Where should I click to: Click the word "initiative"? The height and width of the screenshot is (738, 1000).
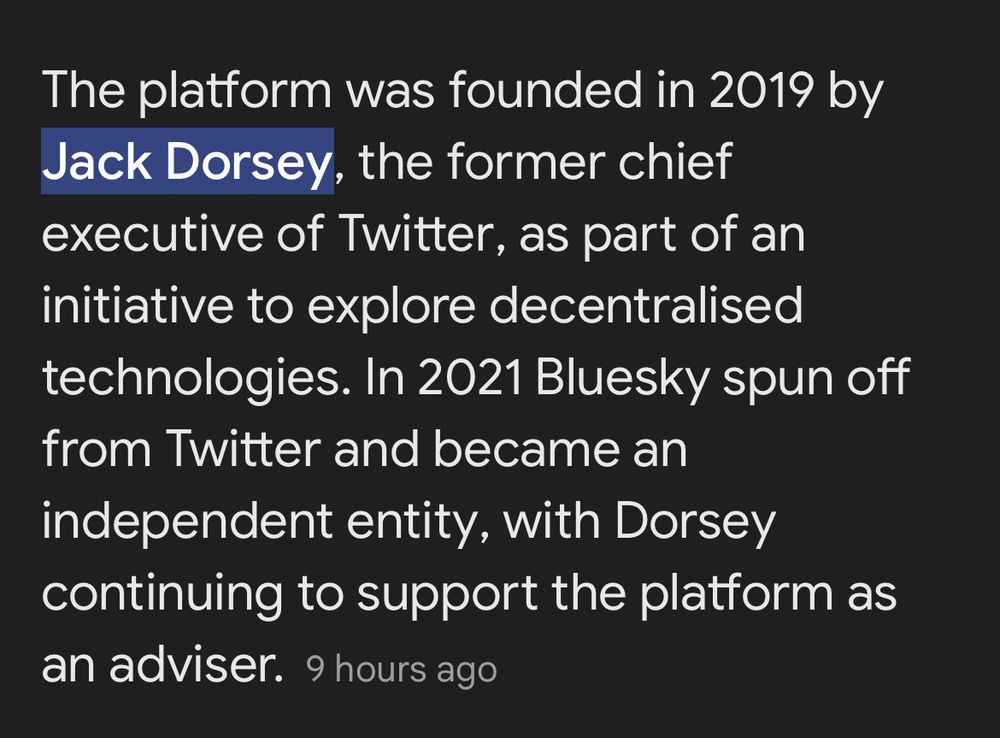pos(137,305)
